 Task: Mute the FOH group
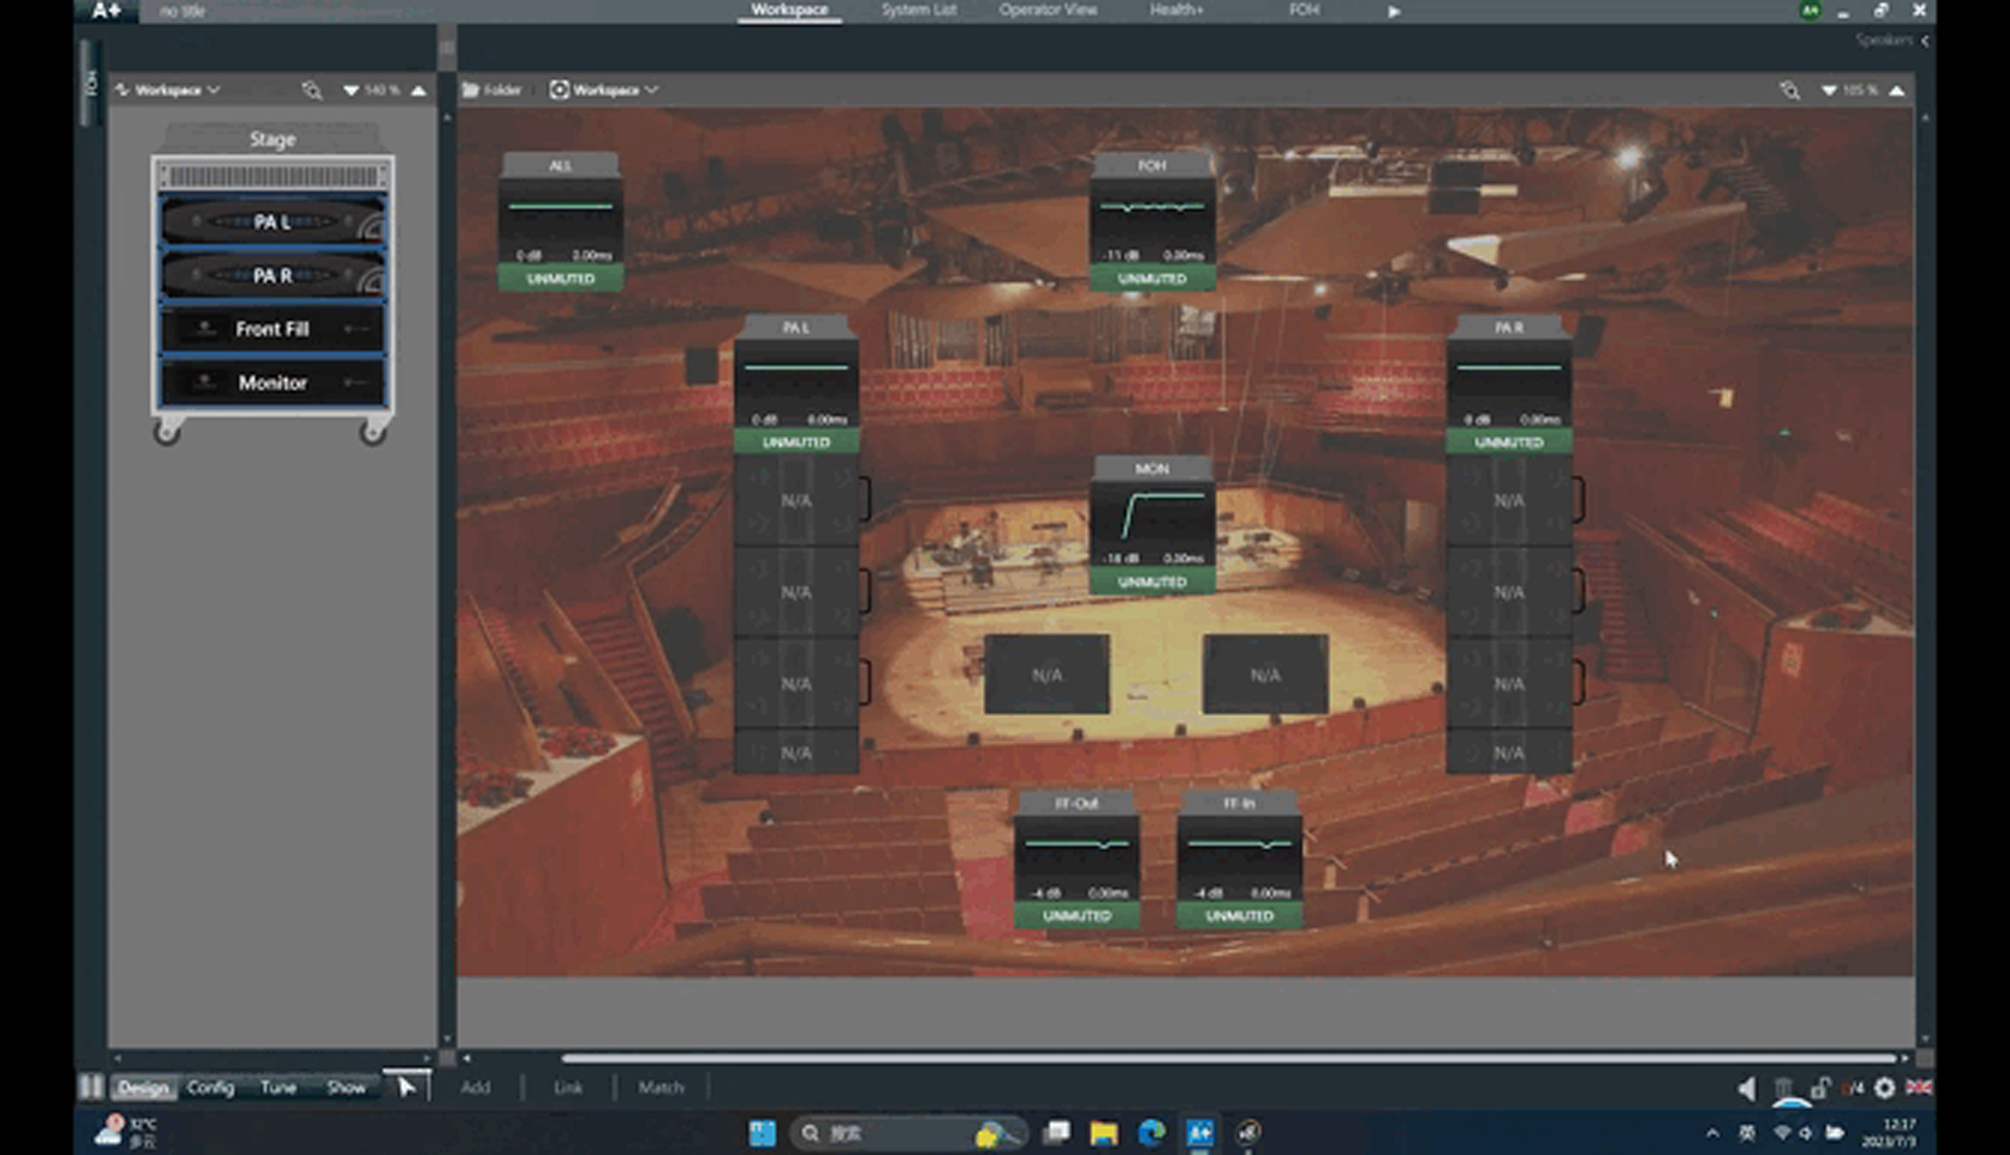pyautogui.click(x=1152, y=279)
